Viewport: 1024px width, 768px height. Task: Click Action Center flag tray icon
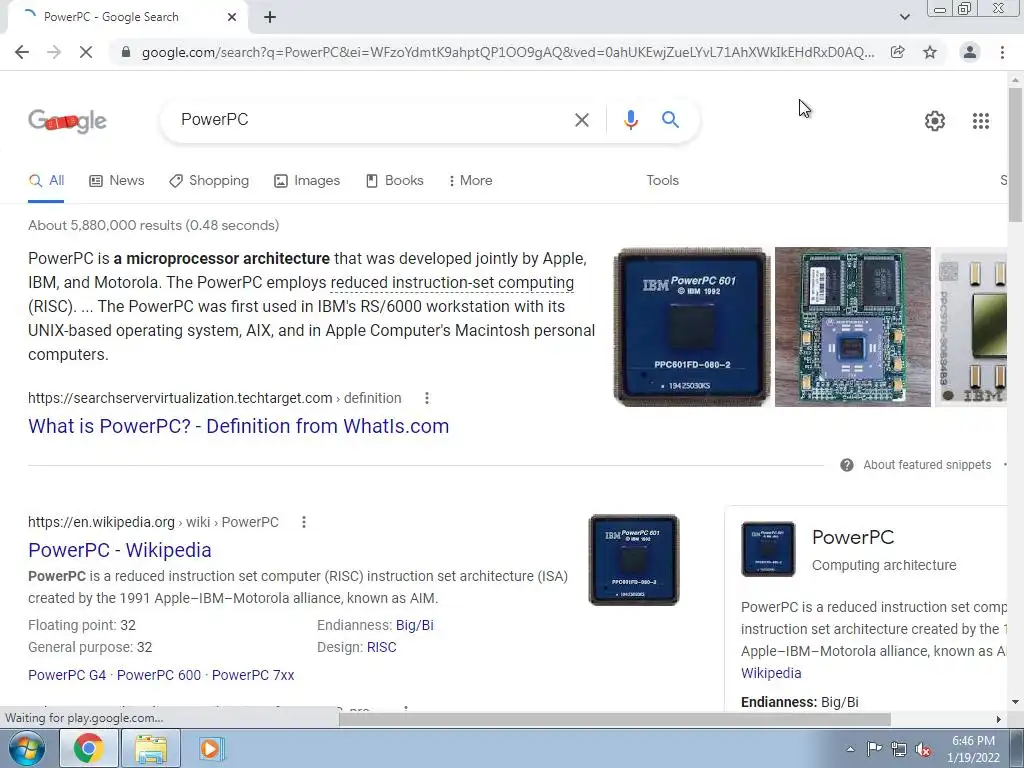(874, 749)
